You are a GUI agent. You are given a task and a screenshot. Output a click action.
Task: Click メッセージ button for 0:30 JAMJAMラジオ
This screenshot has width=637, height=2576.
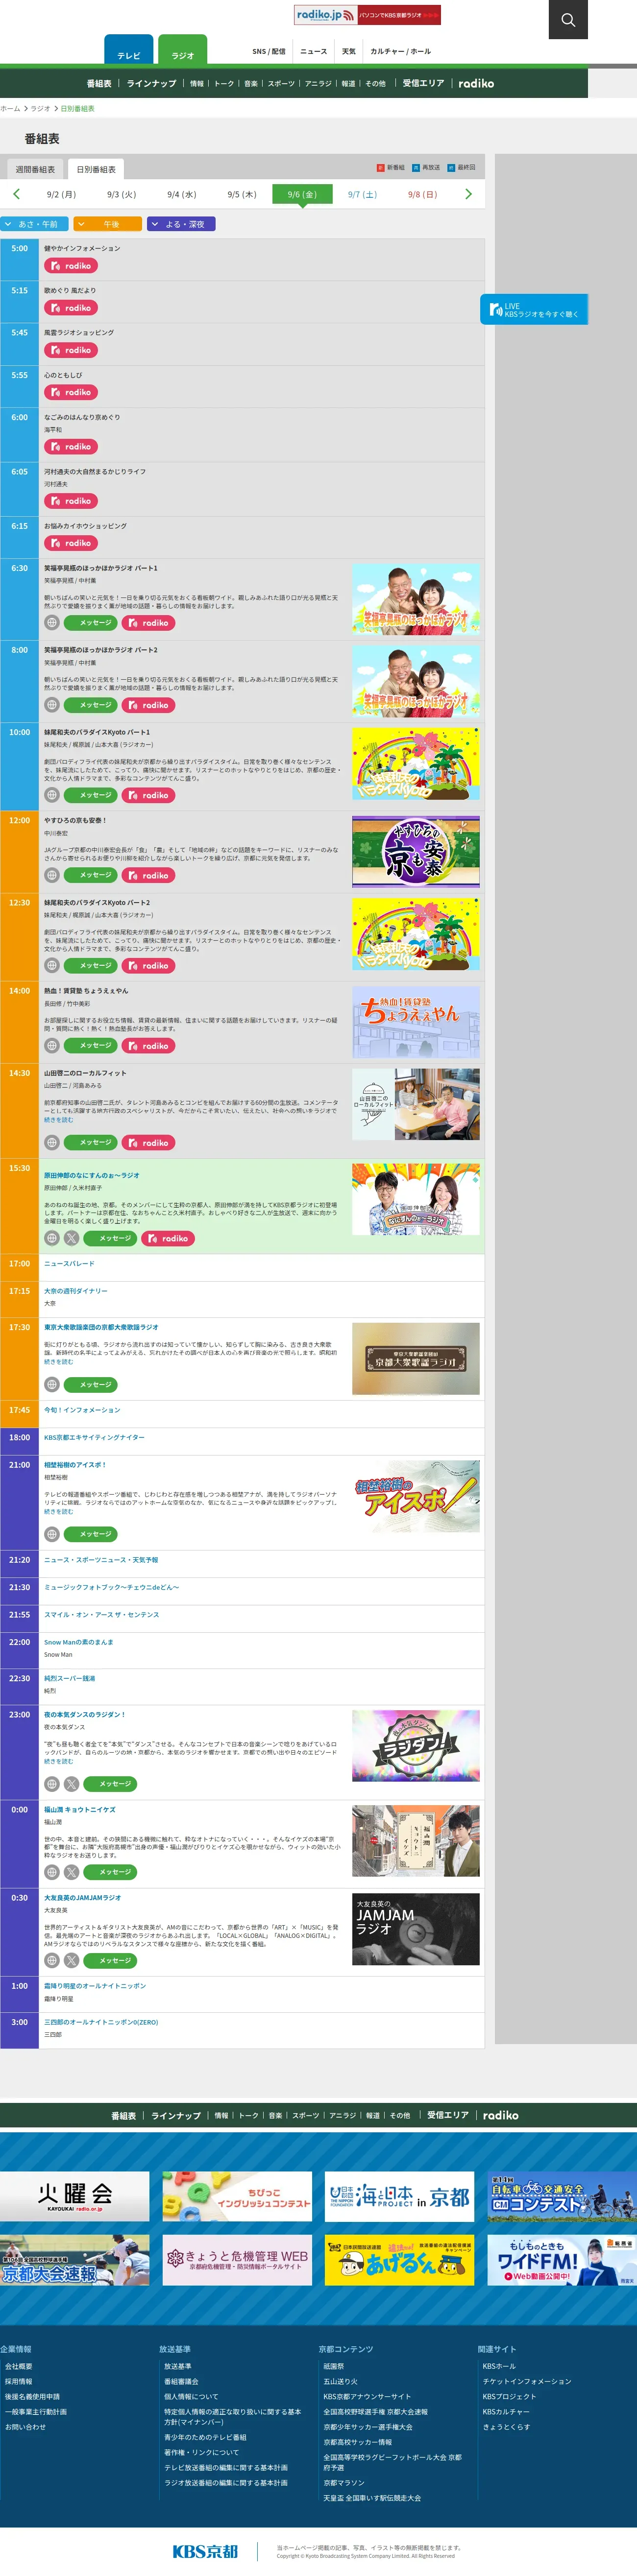tap(110, 1960)
